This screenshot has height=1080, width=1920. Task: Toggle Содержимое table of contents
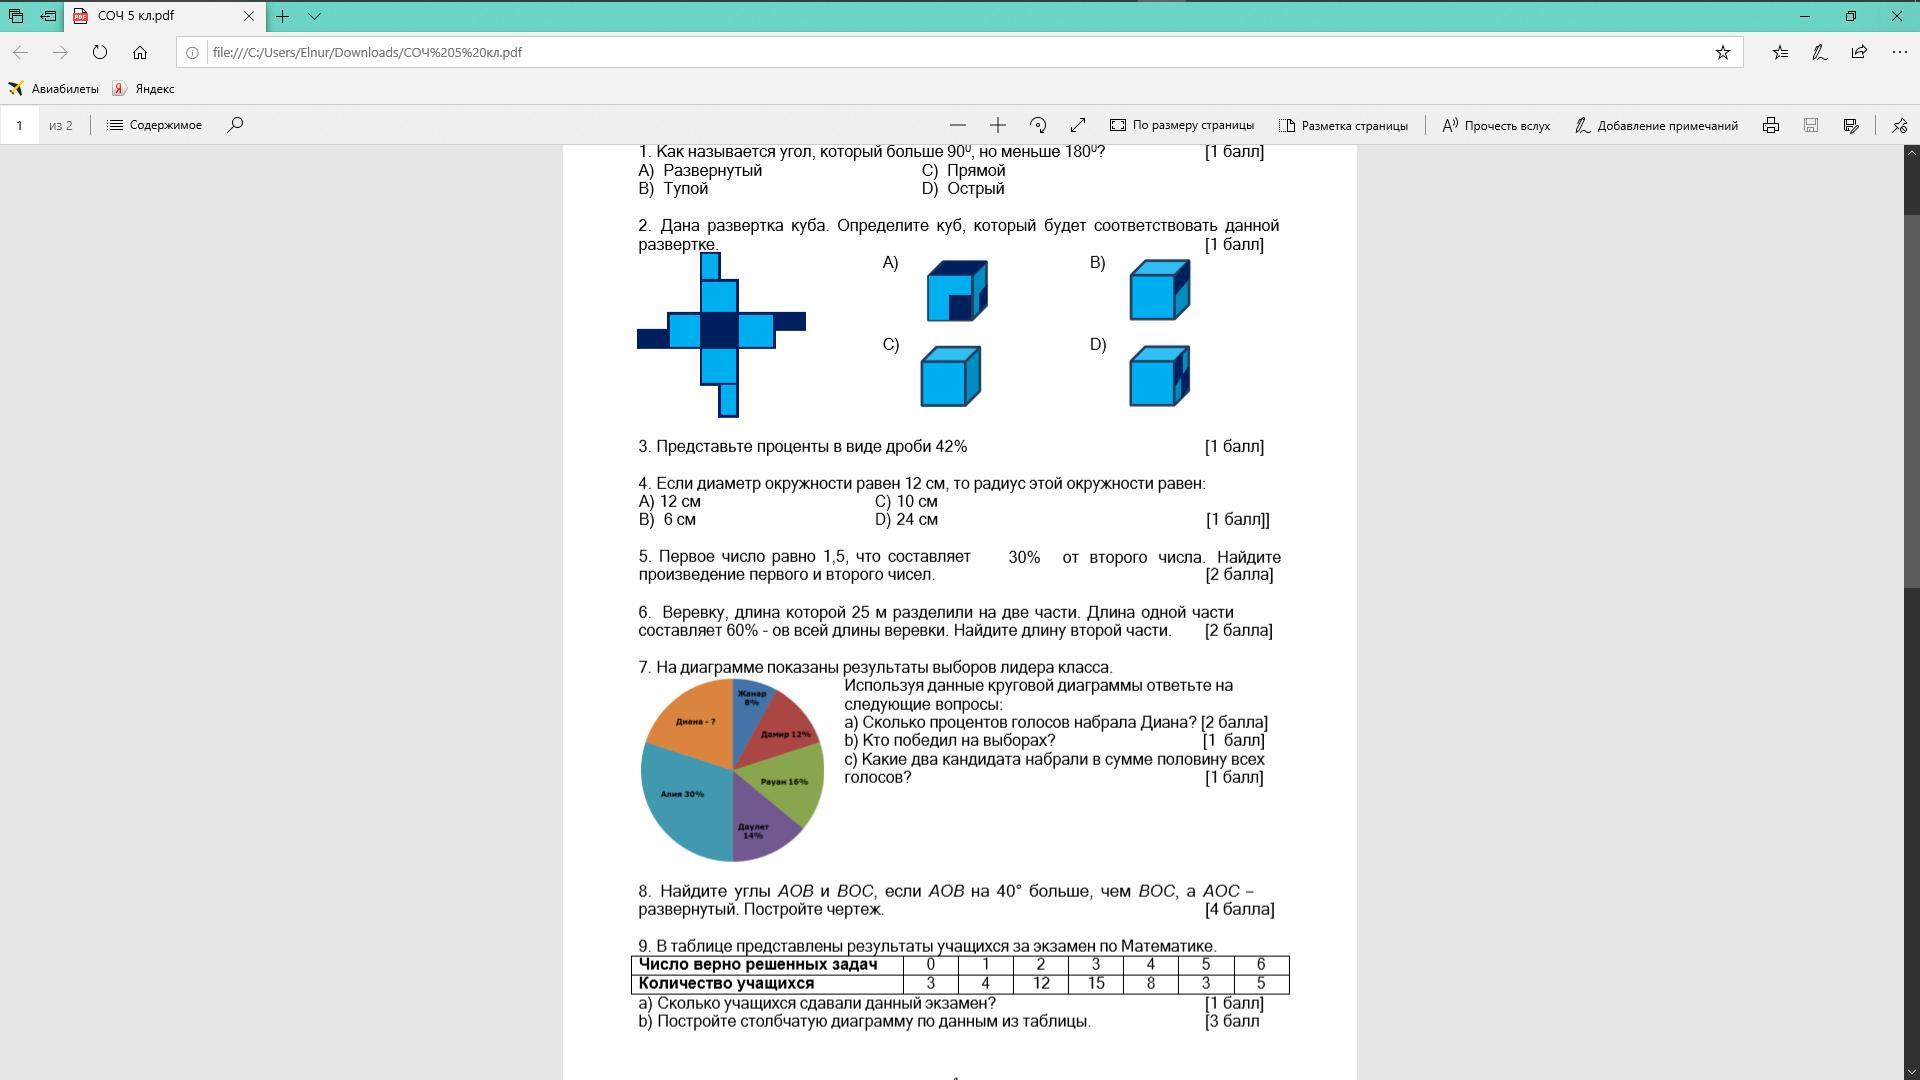(155, 125)
